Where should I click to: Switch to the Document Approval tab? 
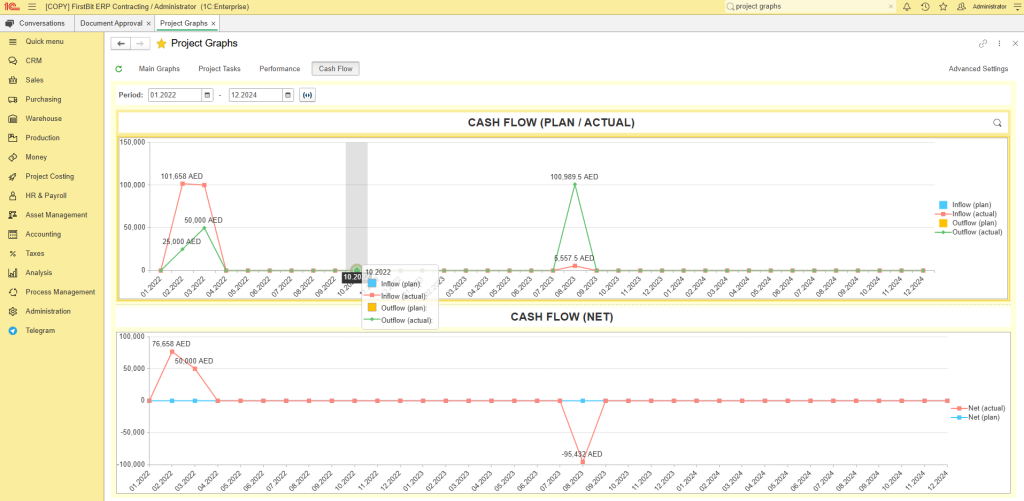110,23
